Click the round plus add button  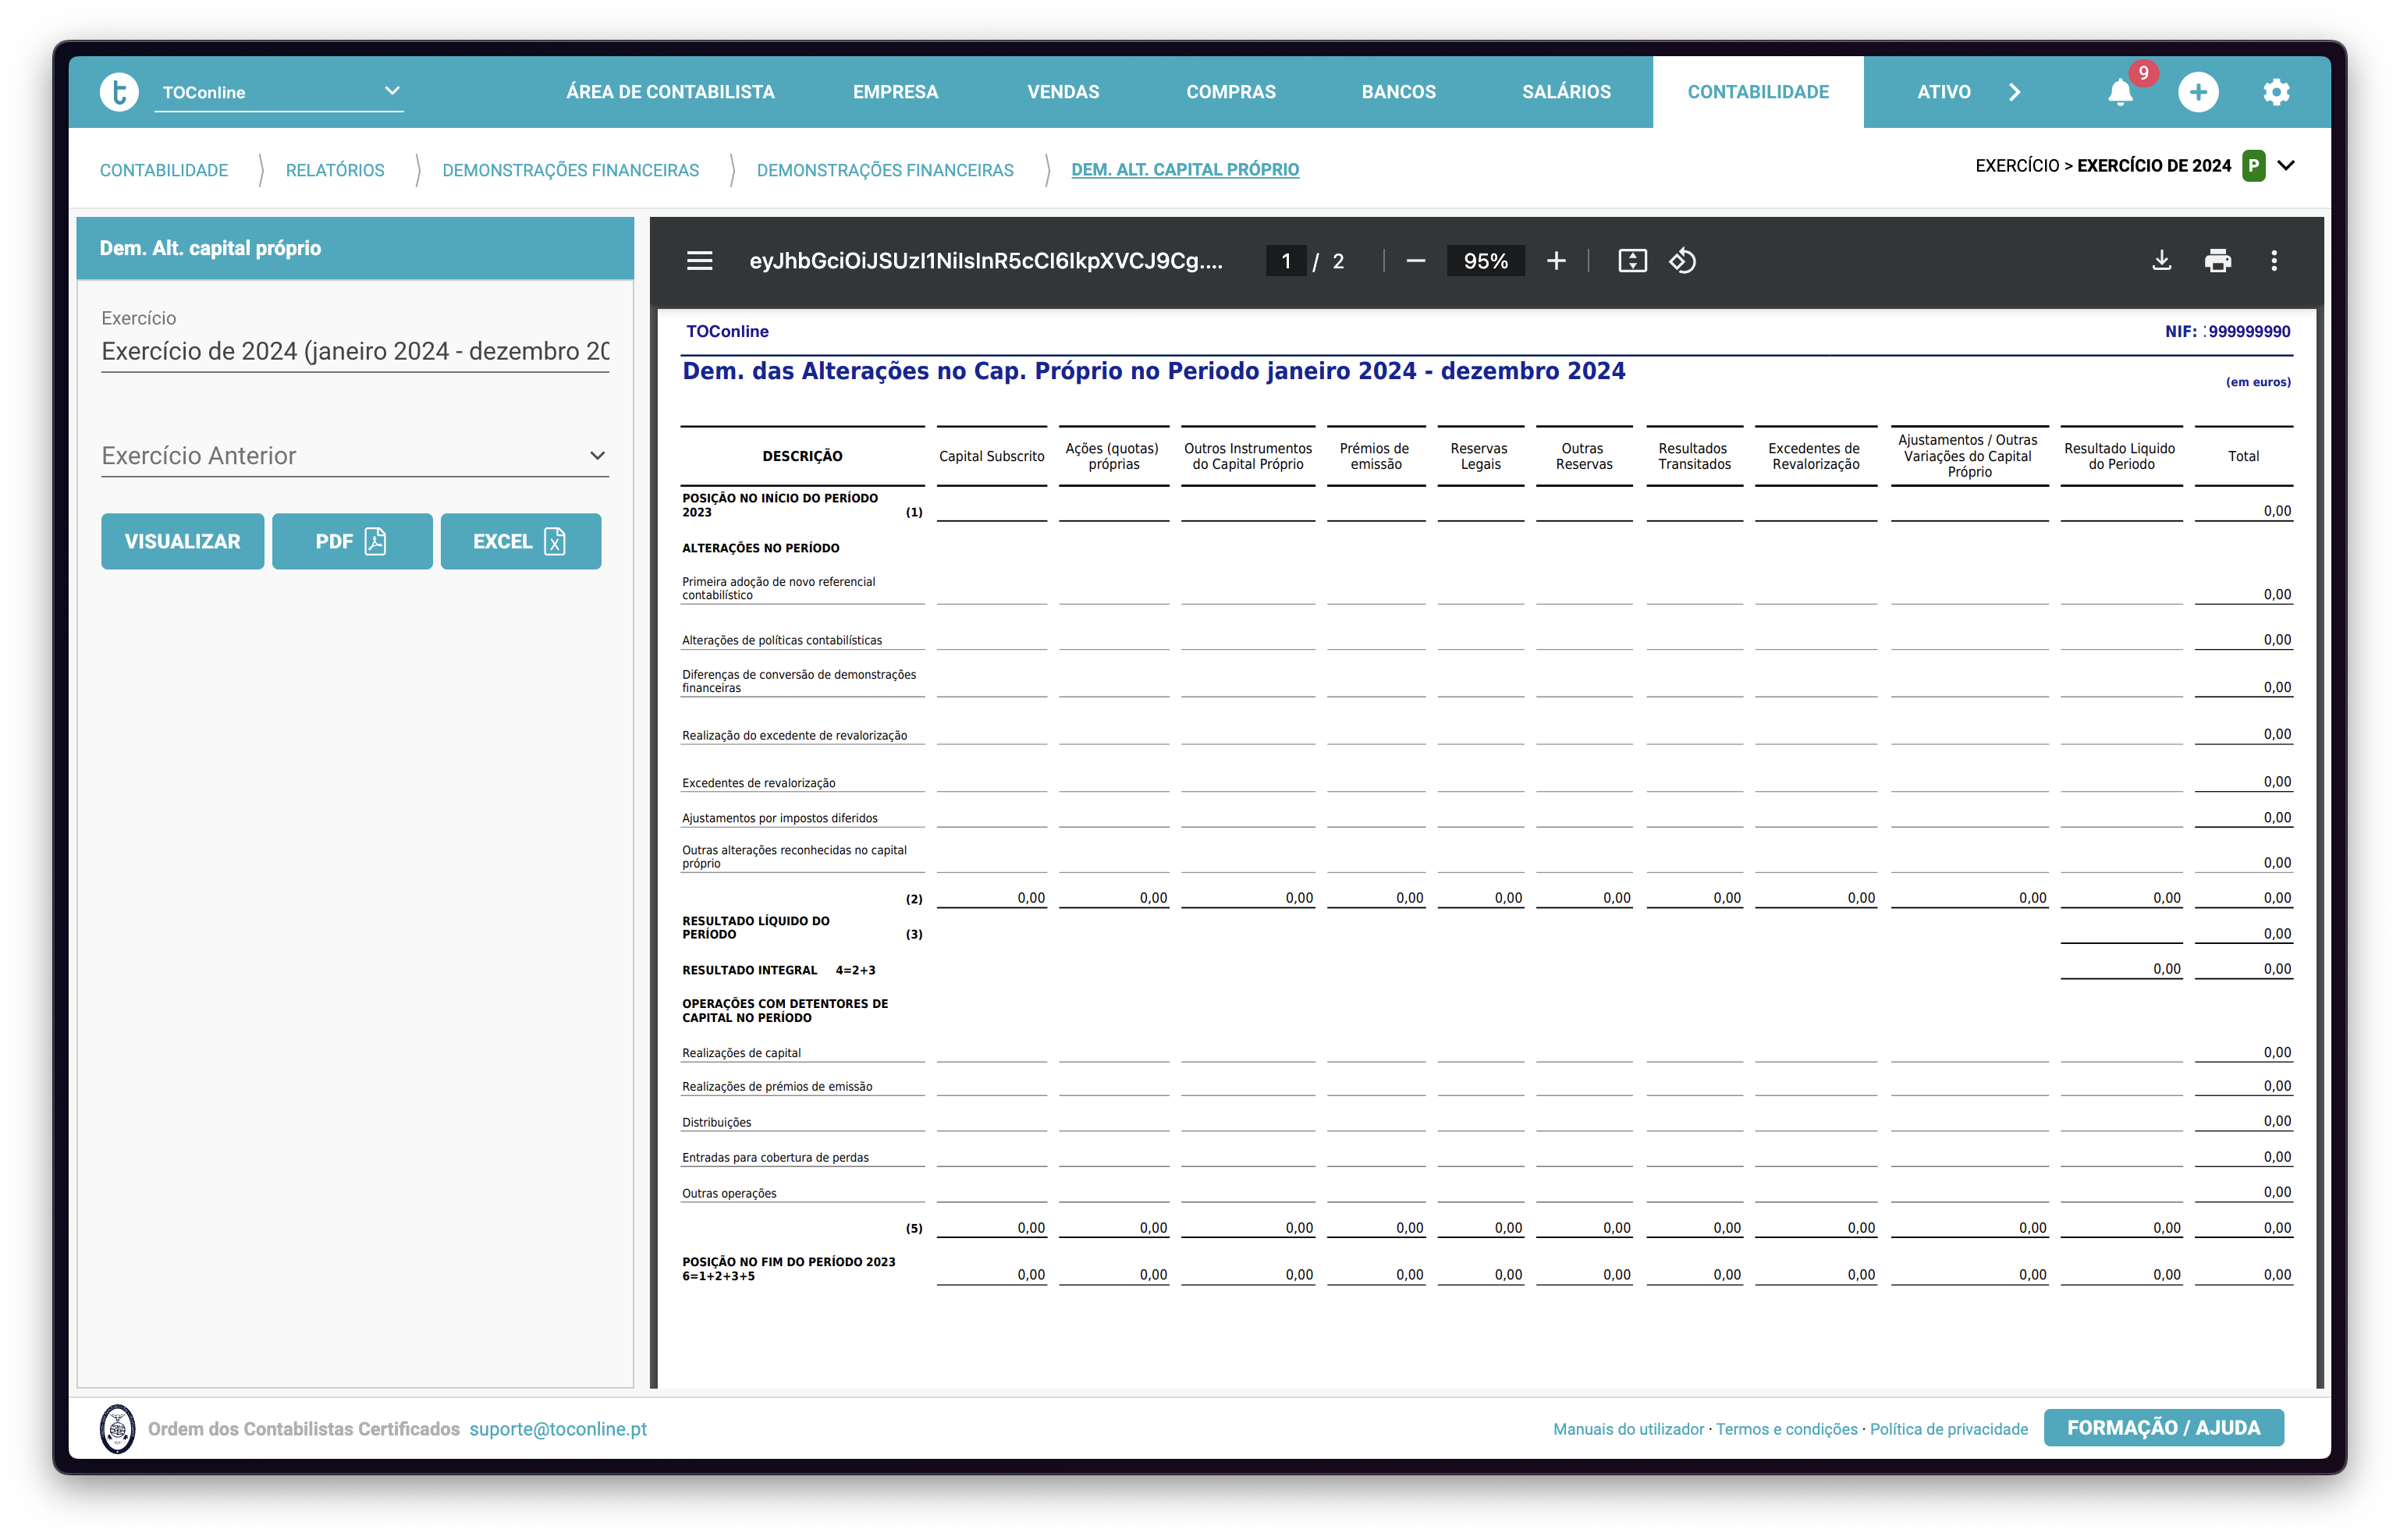coord(2198,92)
